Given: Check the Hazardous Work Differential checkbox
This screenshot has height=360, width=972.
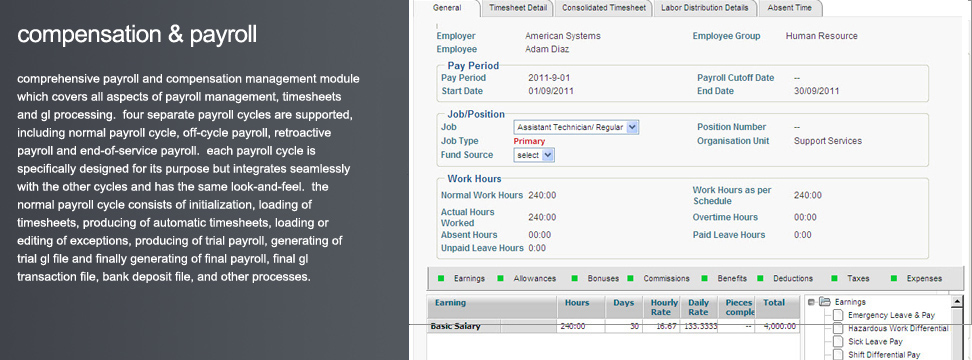Looking at the screenshot, I should [x=838, y=328].
